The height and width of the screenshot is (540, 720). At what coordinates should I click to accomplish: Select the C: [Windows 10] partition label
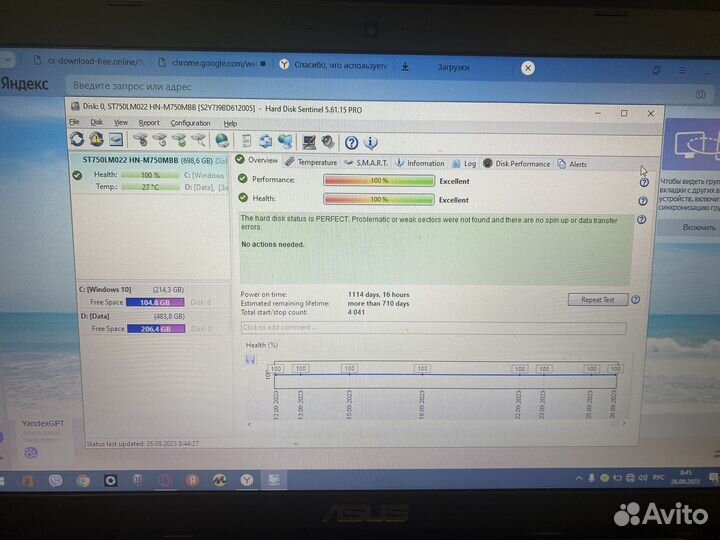105,289
